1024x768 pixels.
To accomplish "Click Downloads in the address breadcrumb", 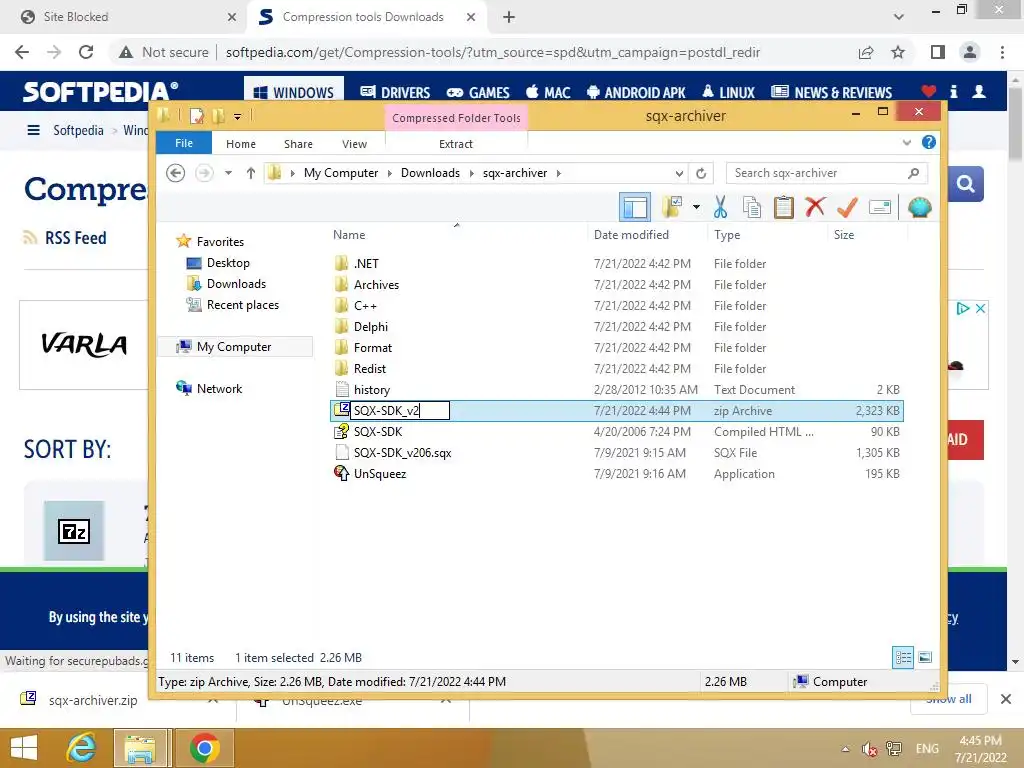I will (430, 173).
